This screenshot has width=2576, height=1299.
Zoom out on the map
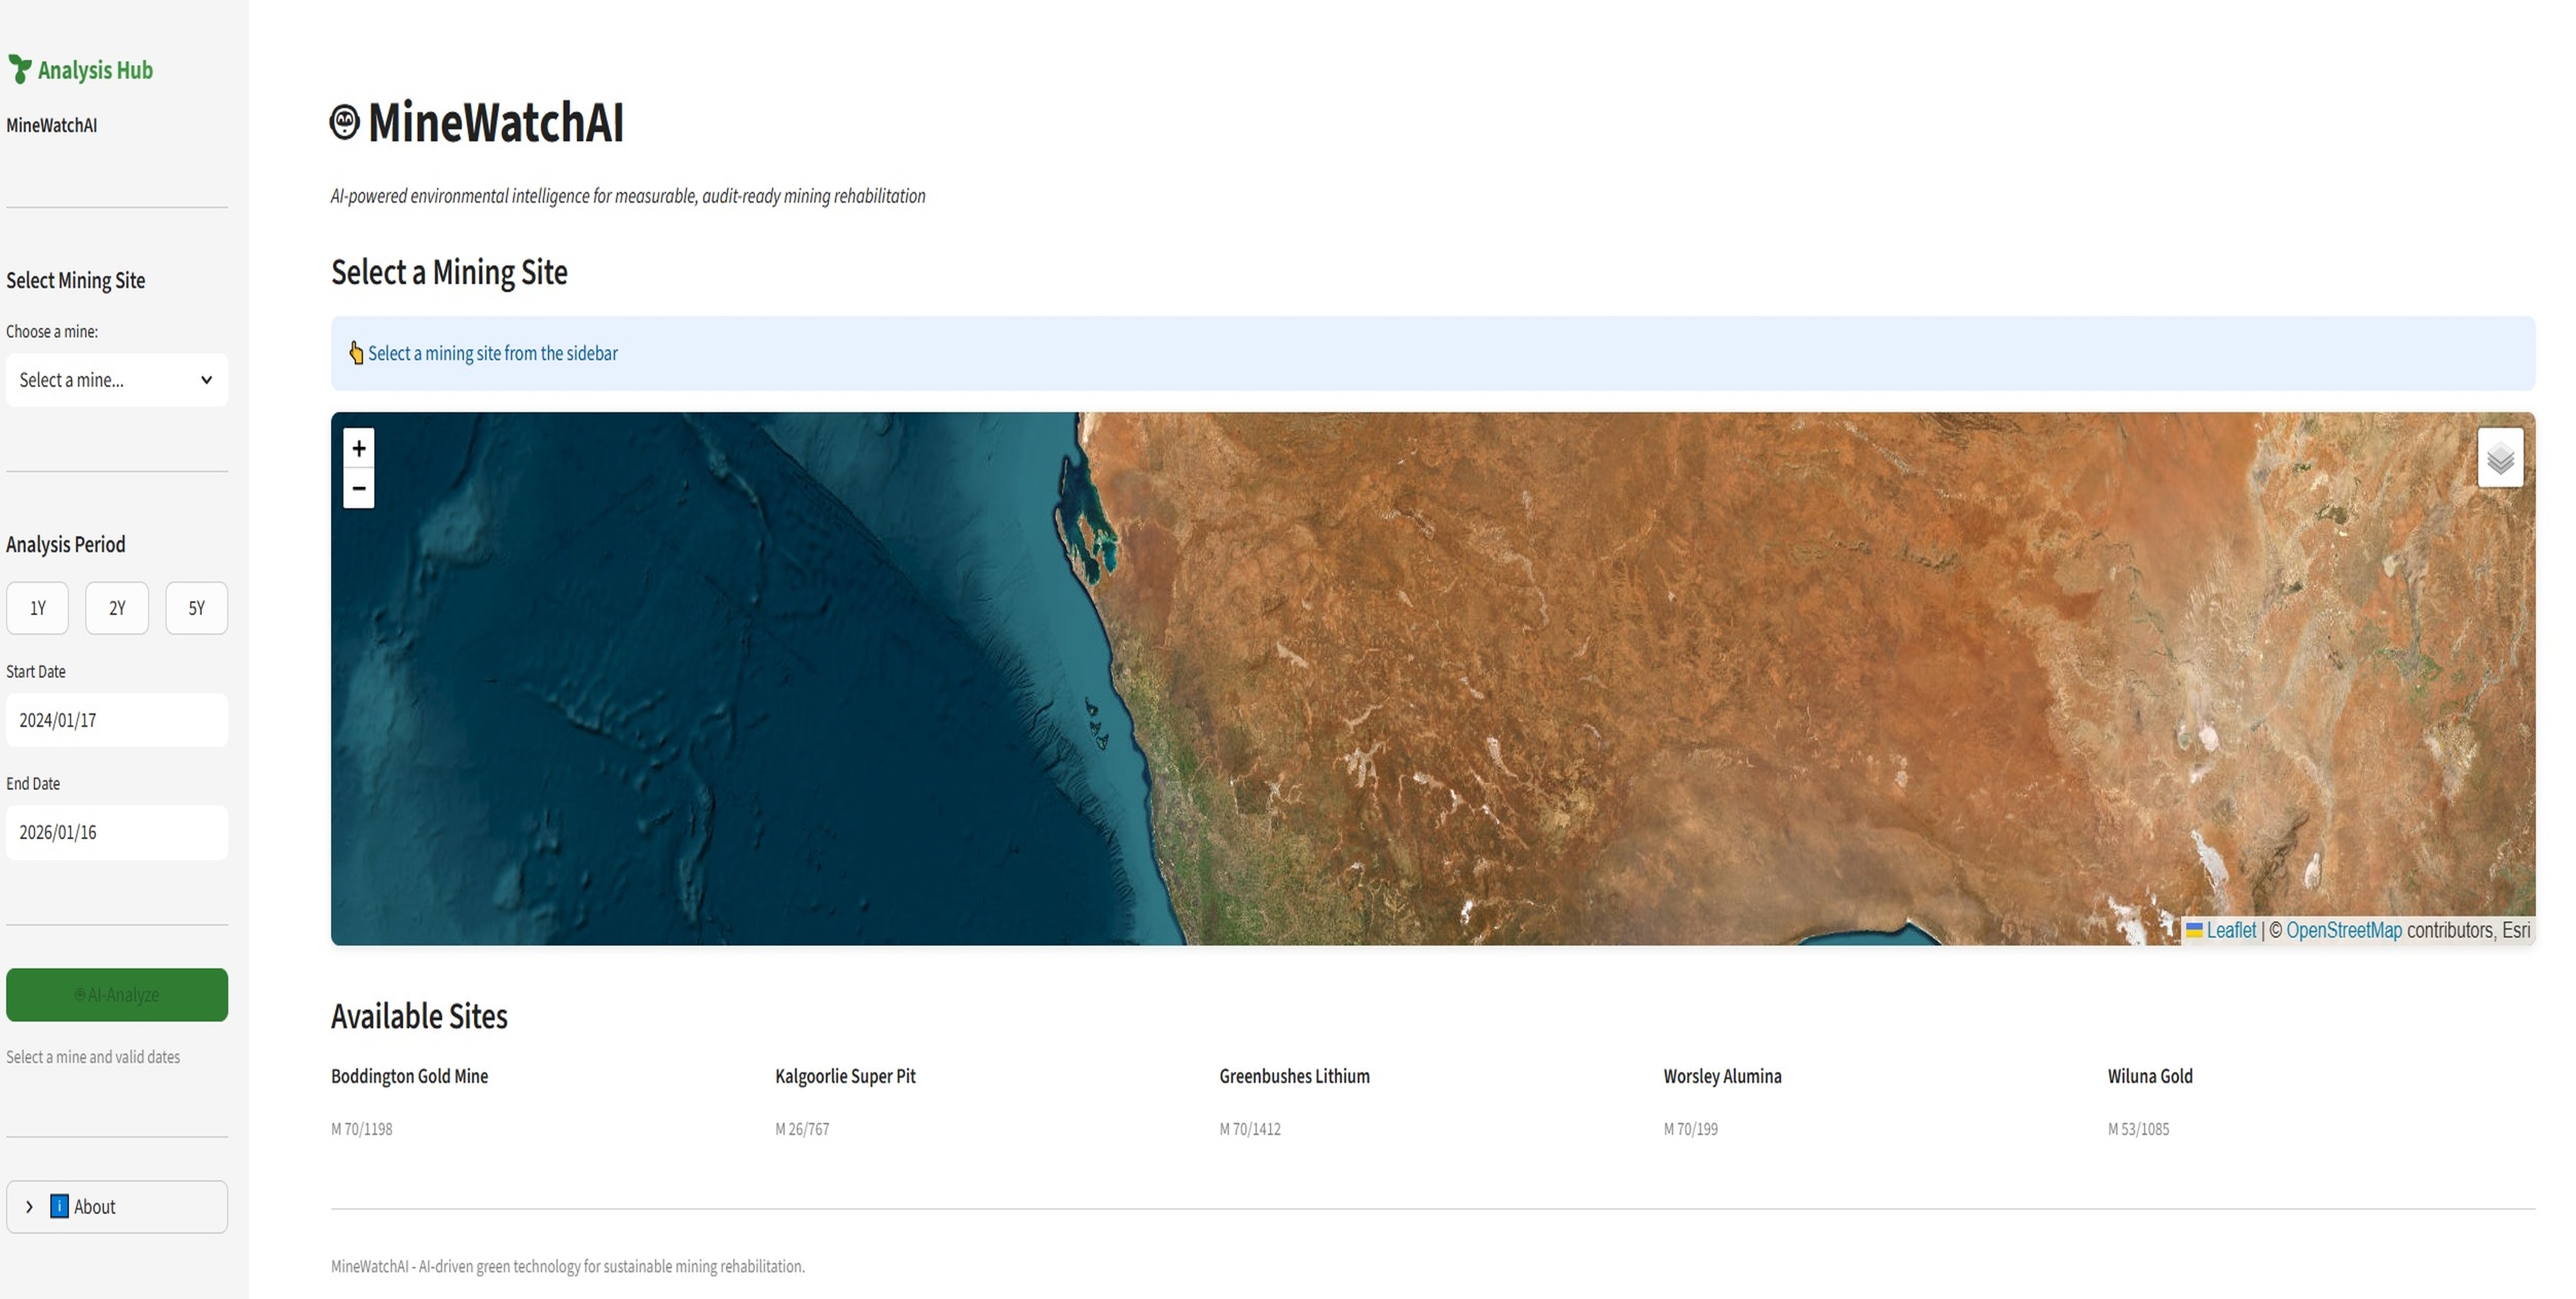[x=358, y=489]
